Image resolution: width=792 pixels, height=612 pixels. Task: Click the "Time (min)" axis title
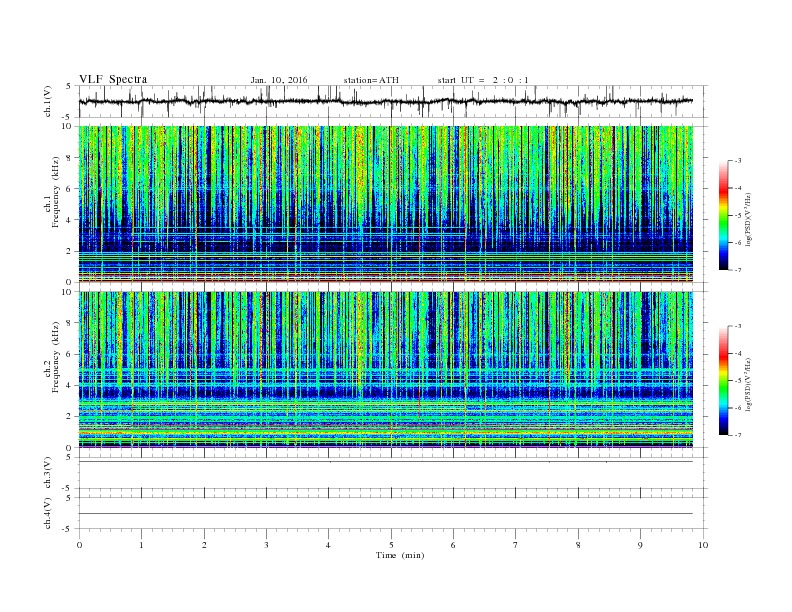click(x=400, y=555)
